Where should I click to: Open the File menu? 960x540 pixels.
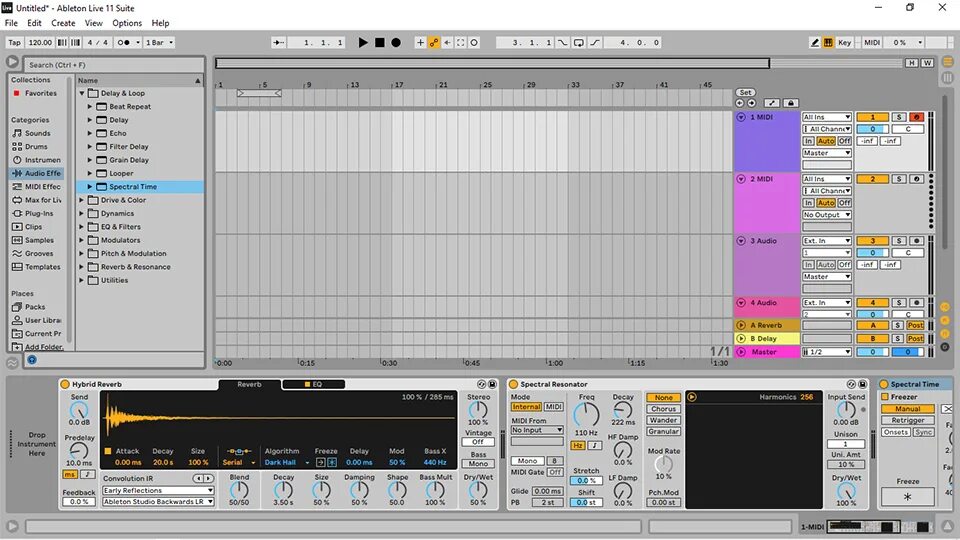(x=11, y=23)
